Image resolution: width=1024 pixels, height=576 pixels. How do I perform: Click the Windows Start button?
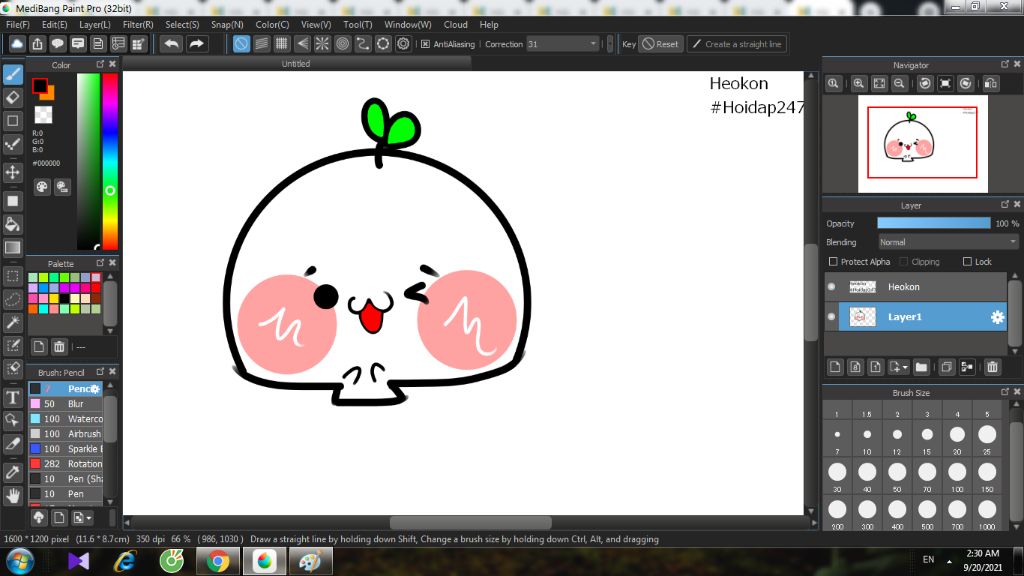click(20, 562)
